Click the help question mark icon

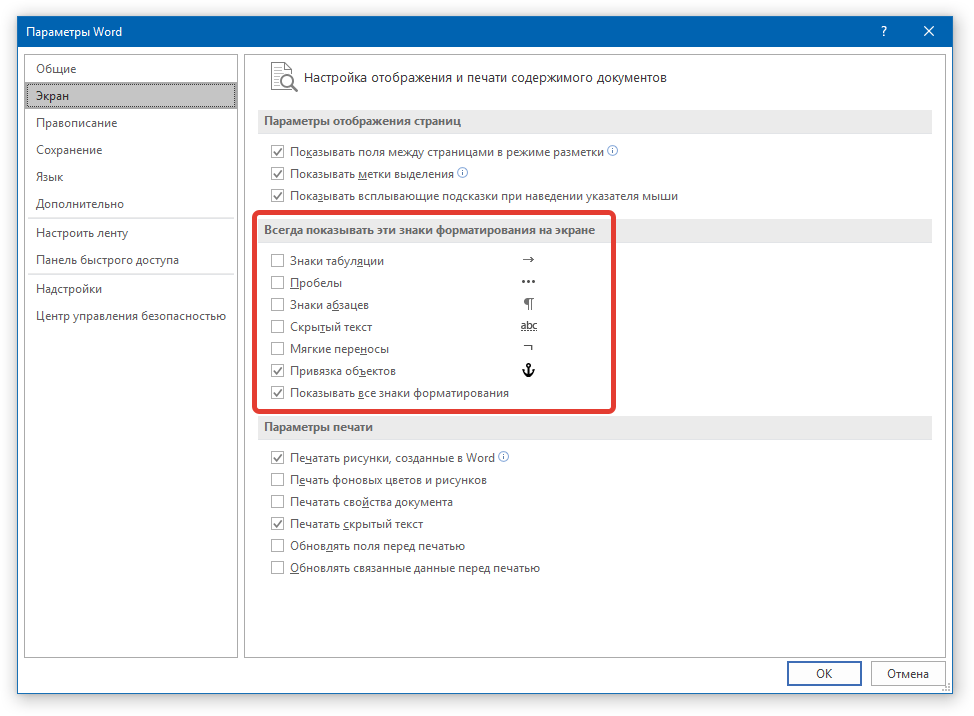(x=883, y=32)
